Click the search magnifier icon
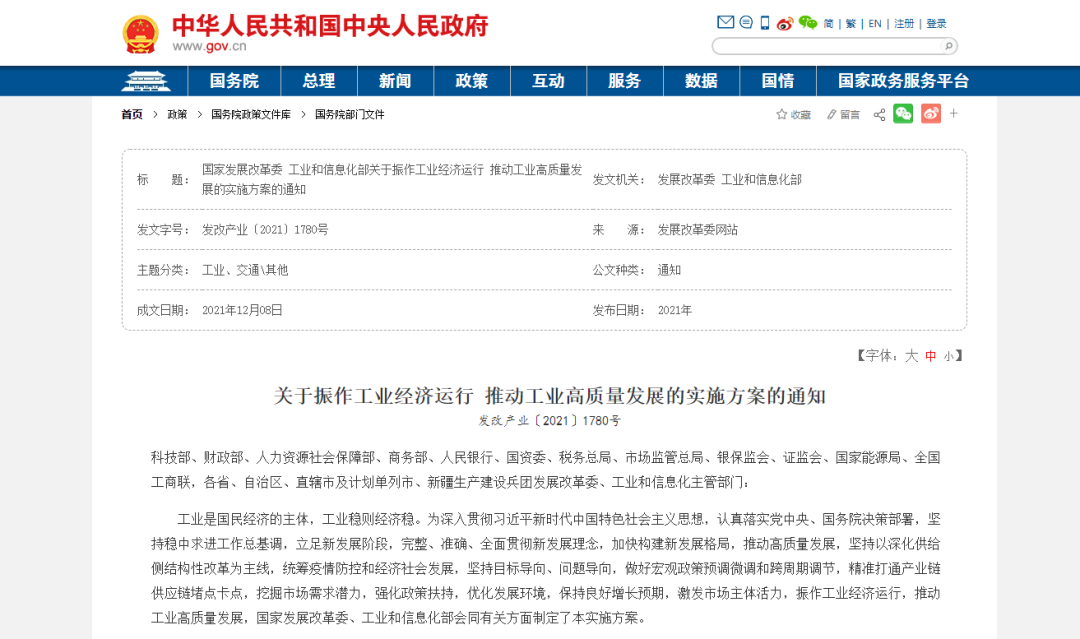The height and width of the screenshot is (639, 1080). tap(946, 46)
